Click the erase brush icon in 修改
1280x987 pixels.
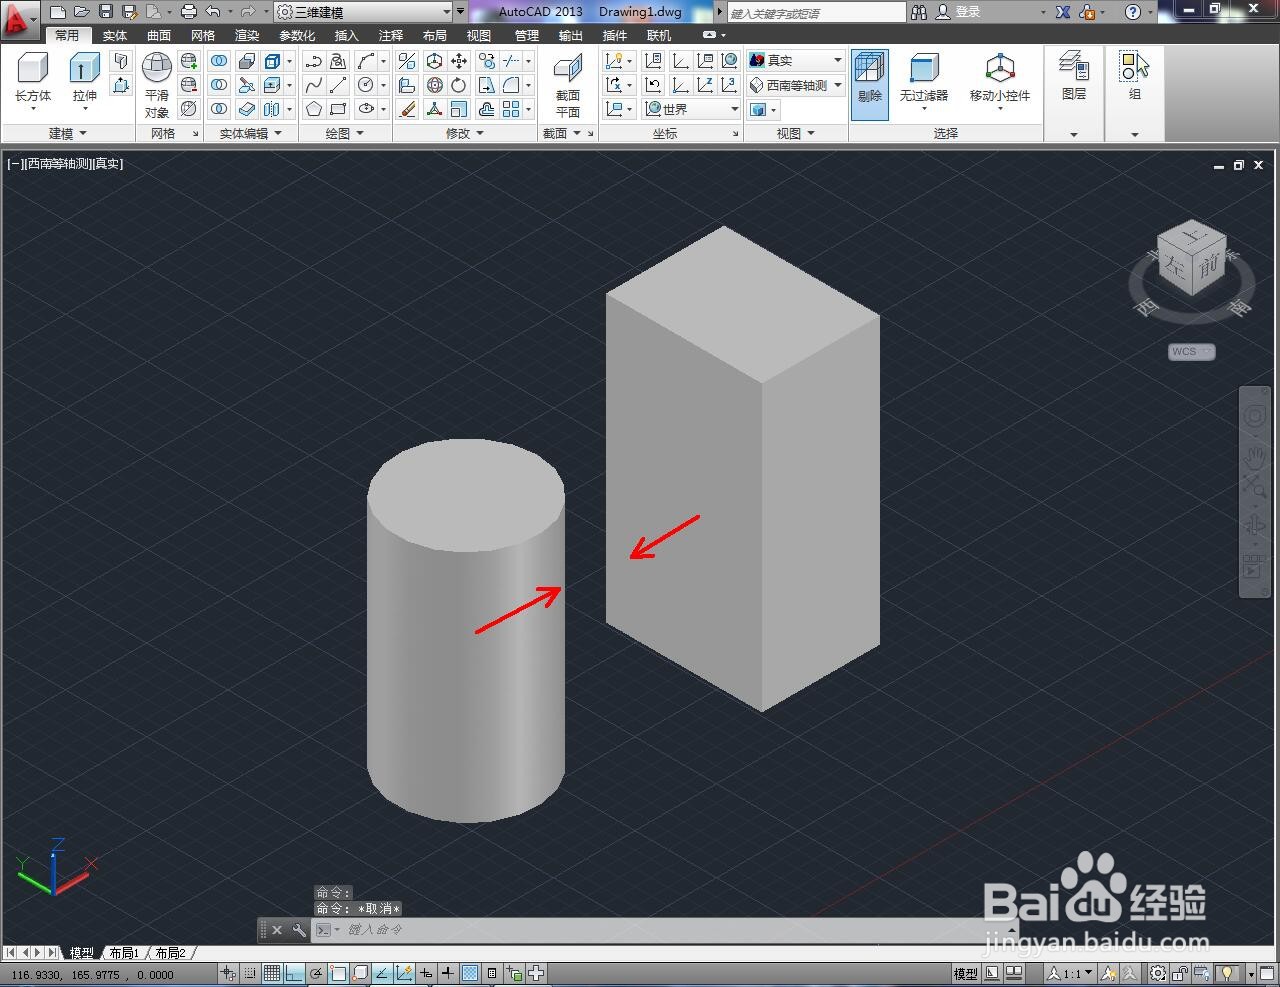(x=407, y=109)
